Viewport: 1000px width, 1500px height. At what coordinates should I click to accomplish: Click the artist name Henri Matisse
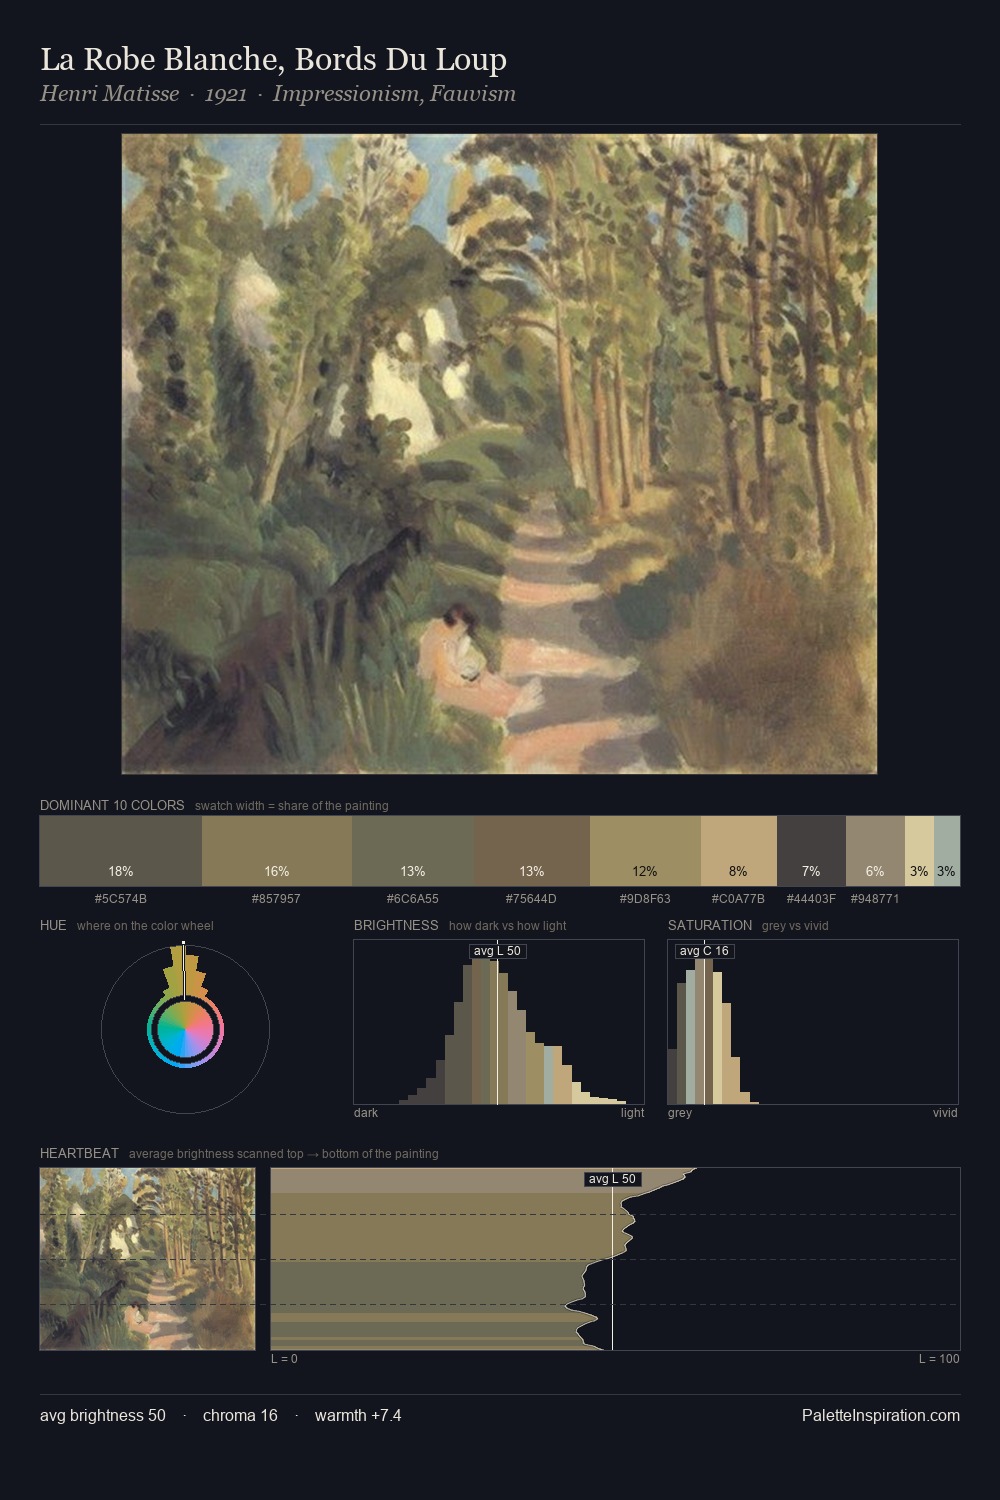[x=109, y=94]
